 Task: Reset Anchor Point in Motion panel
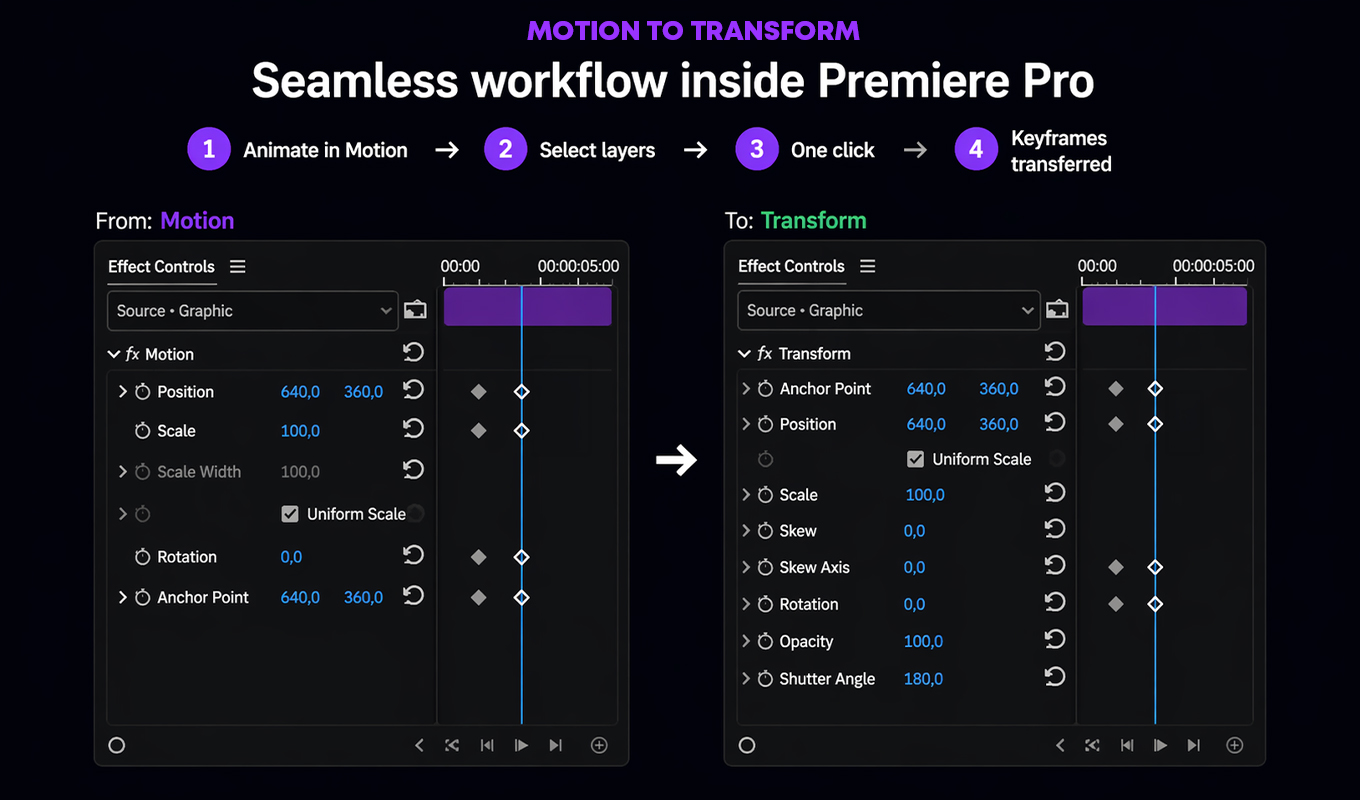coord(413,596)
